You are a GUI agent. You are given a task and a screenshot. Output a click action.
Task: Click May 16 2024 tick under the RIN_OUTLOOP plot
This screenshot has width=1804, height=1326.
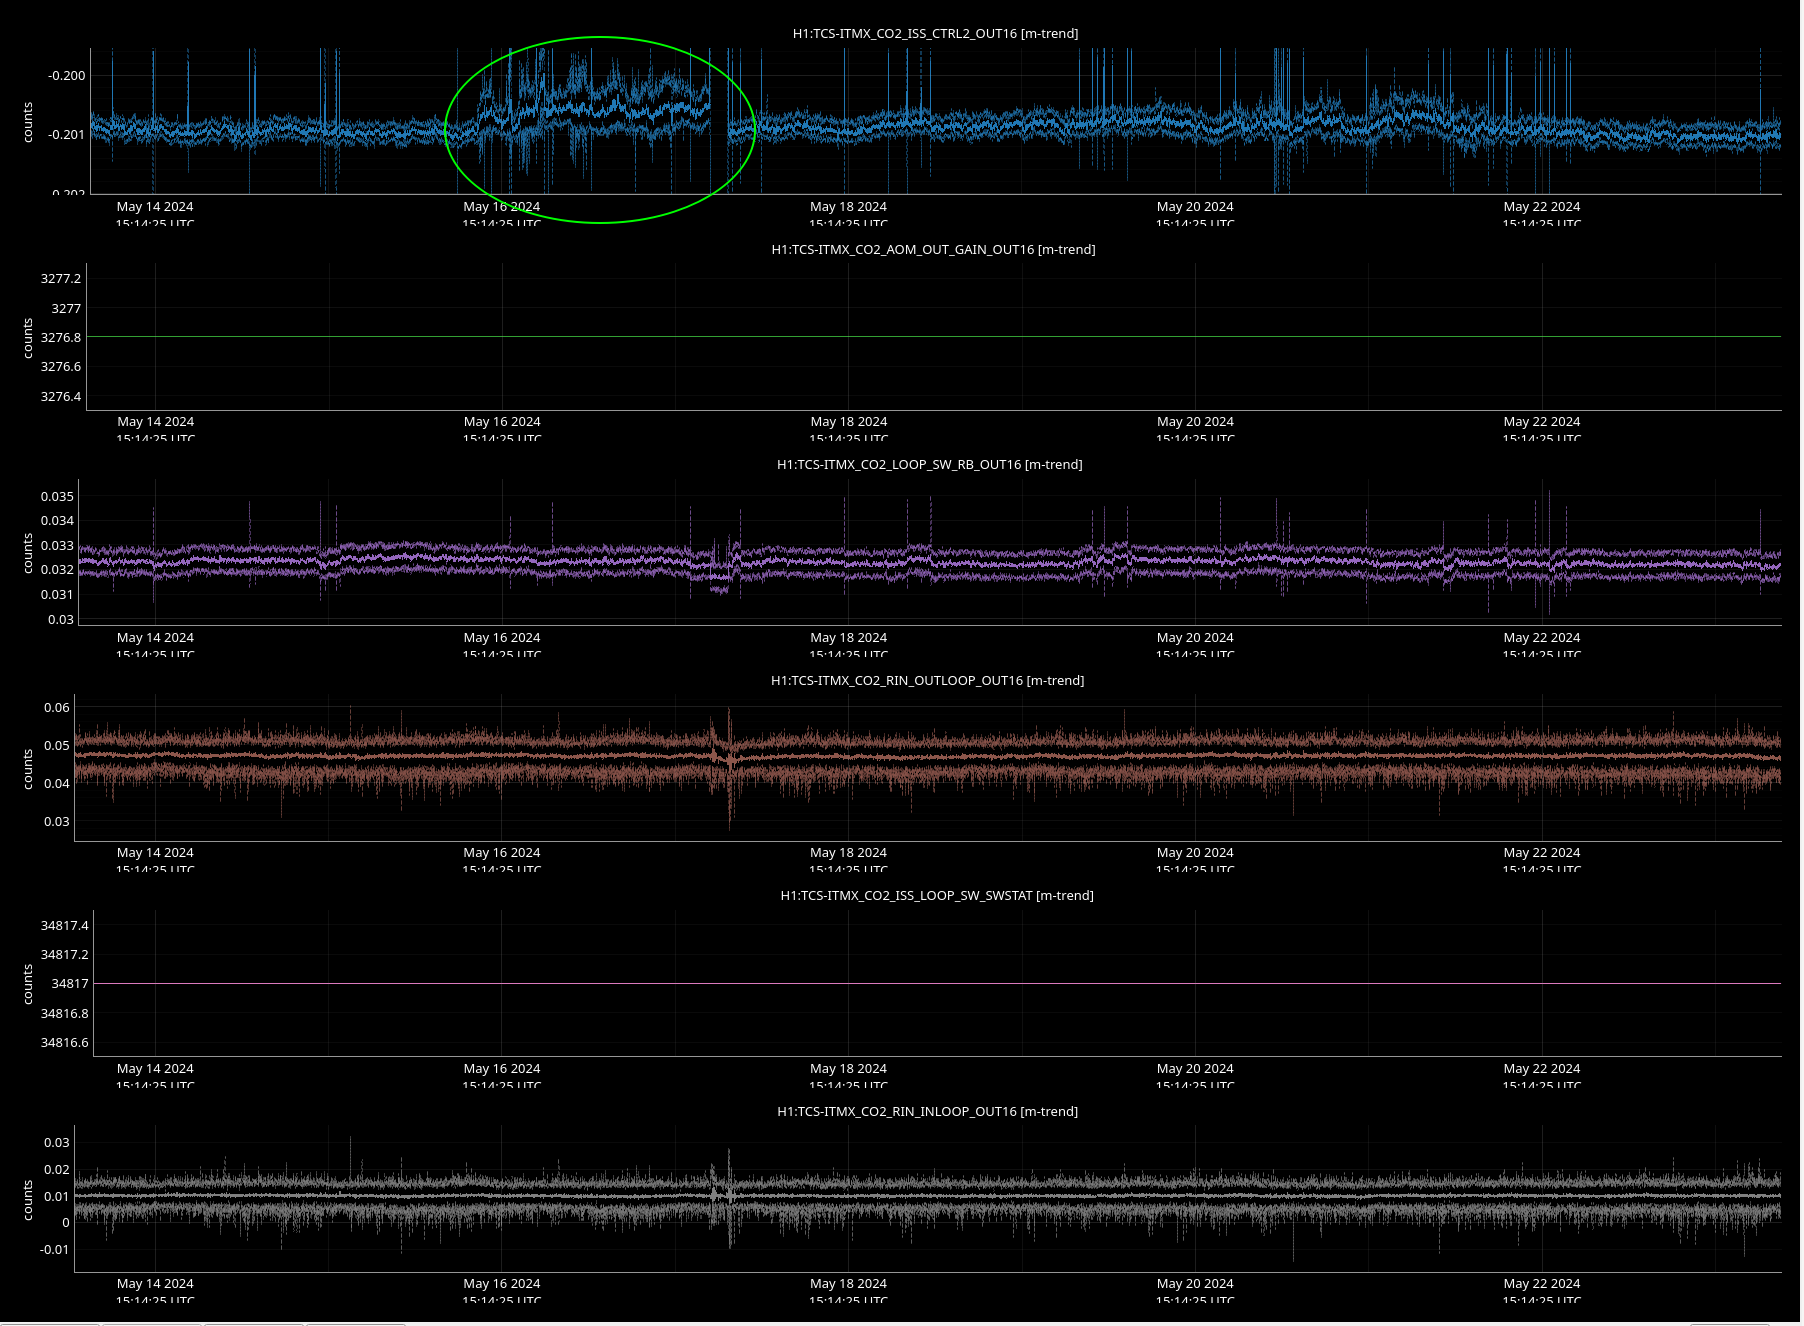pos(501,853)
